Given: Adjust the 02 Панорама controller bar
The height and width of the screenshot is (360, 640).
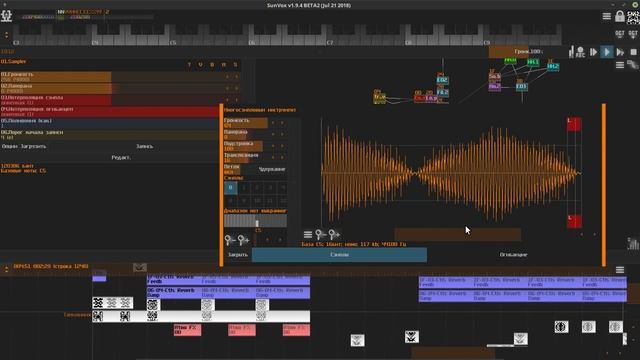Looking at the screenshot, I should click(x=120, y=88).
